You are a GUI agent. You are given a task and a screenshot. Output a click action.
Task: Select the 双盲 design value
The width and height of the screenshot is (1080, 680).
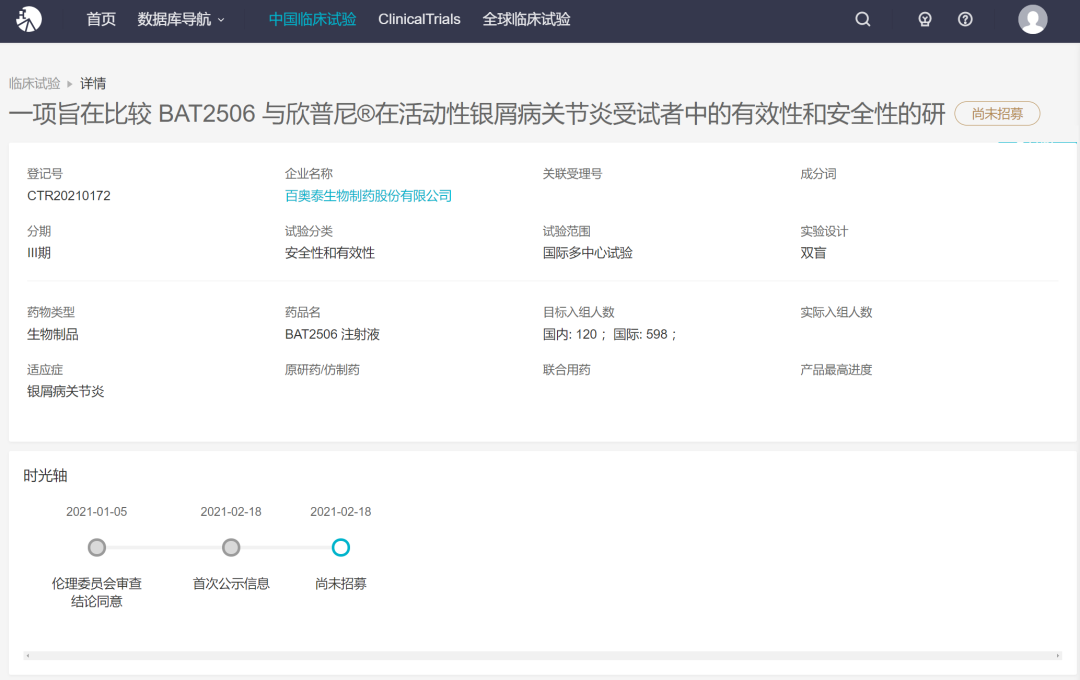click(x=813, y=253)
